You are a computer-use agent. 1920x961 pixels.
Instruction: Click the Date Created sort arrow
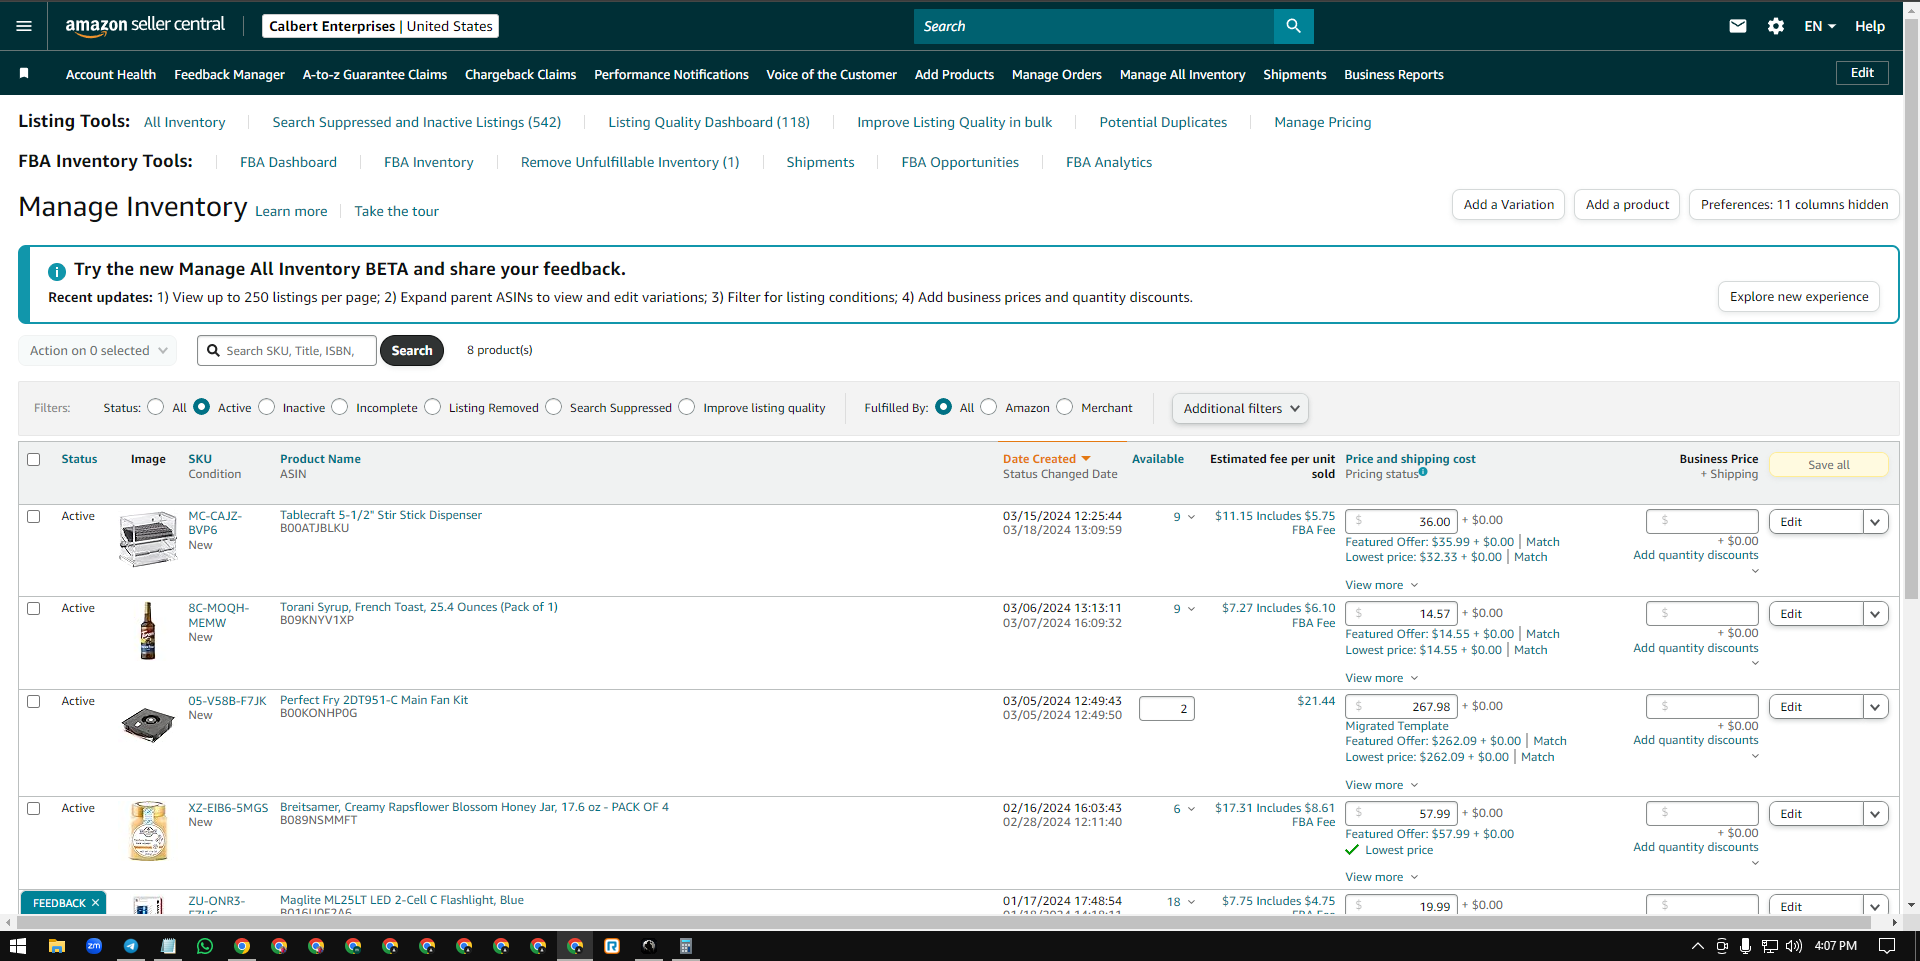click(1086, 459)
